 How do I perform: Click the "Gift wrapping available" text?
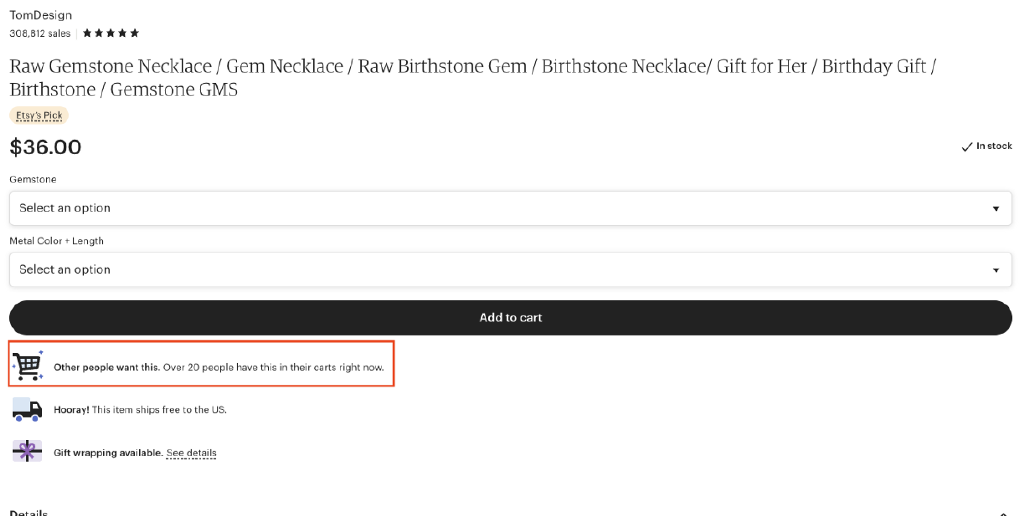tap(108, 453)
